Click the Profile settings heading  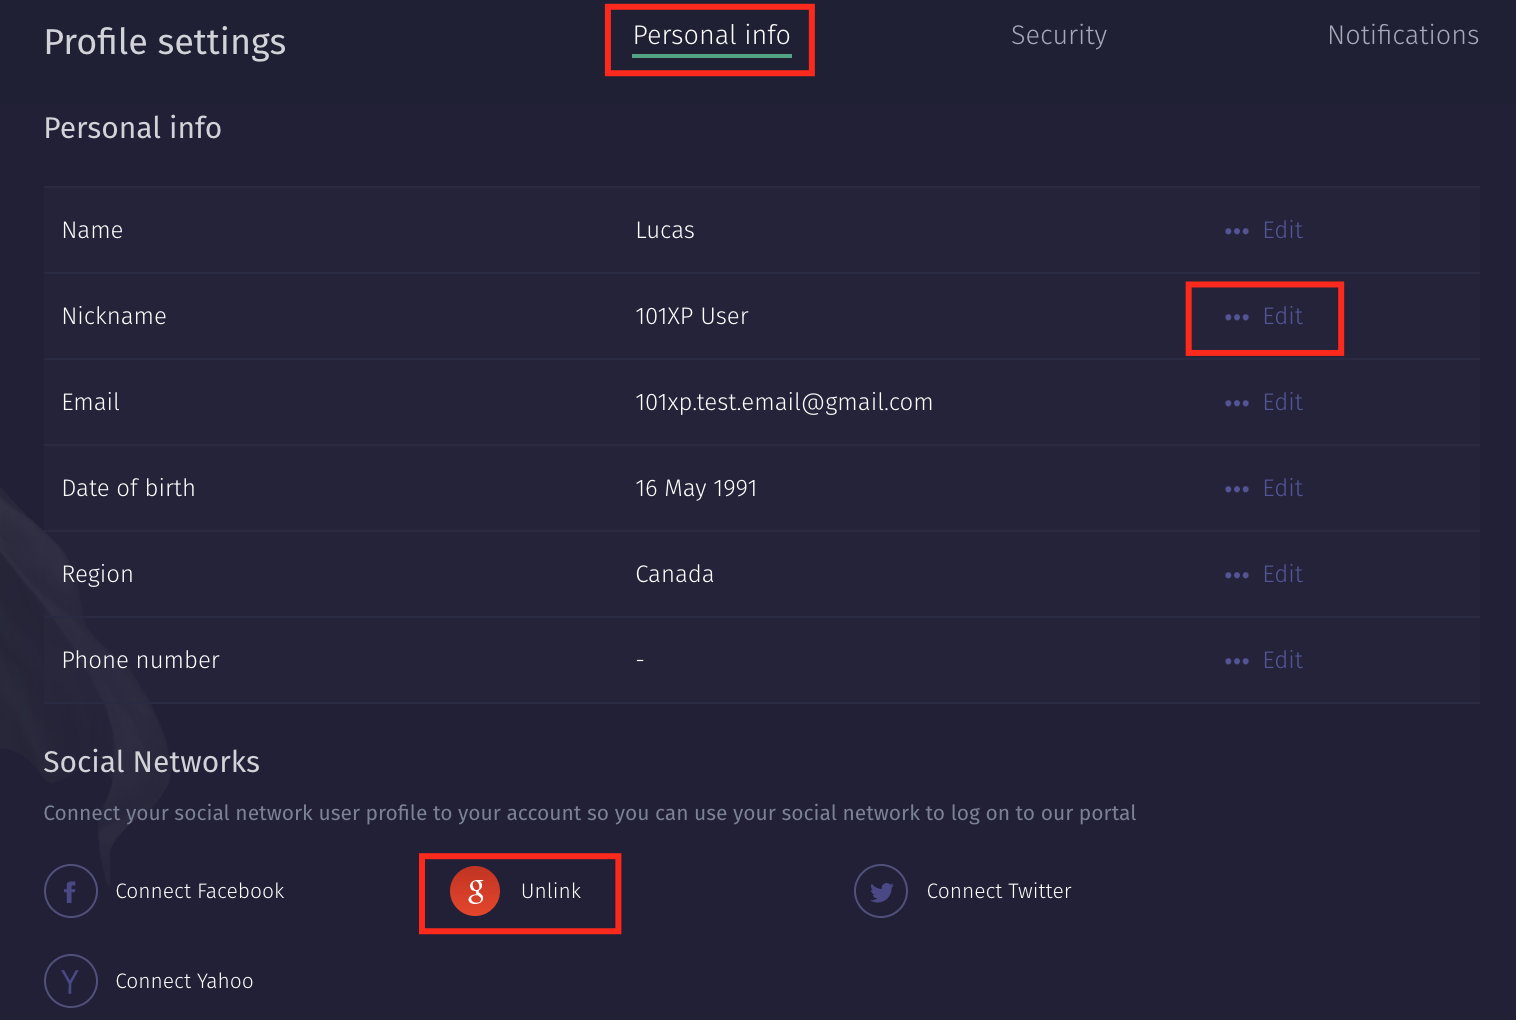click(165, 42)
